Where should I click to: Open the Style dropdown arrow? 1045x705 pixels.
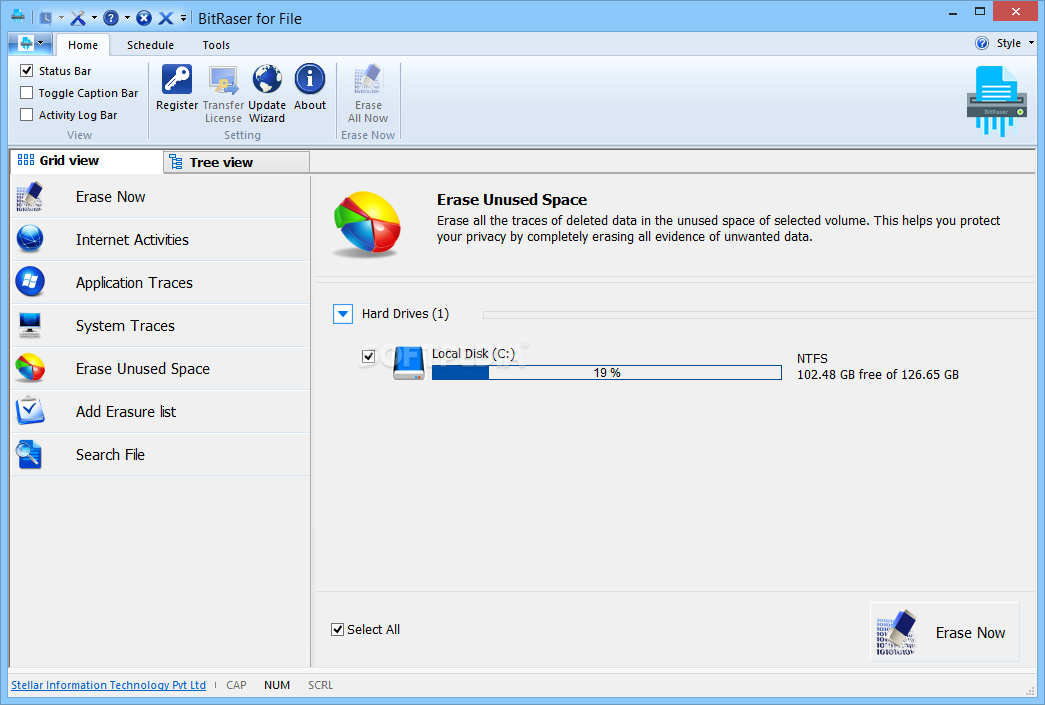[1032, 43]
